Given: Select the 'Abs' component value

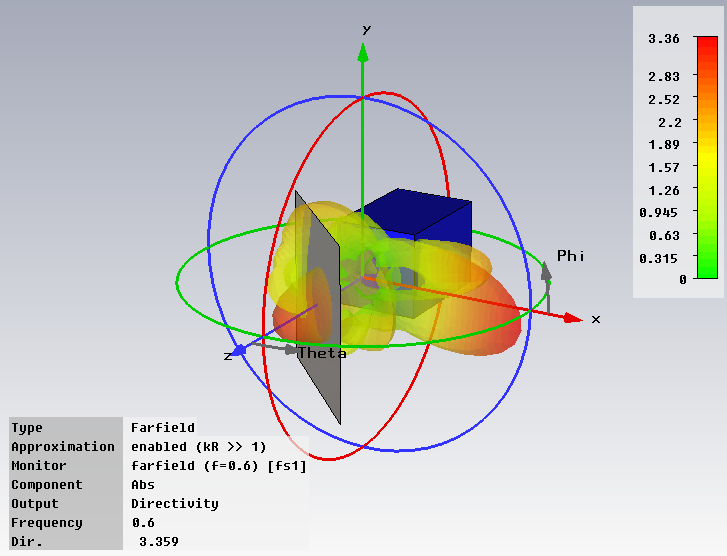Looking at the screenshot, I should pos(143,485).
